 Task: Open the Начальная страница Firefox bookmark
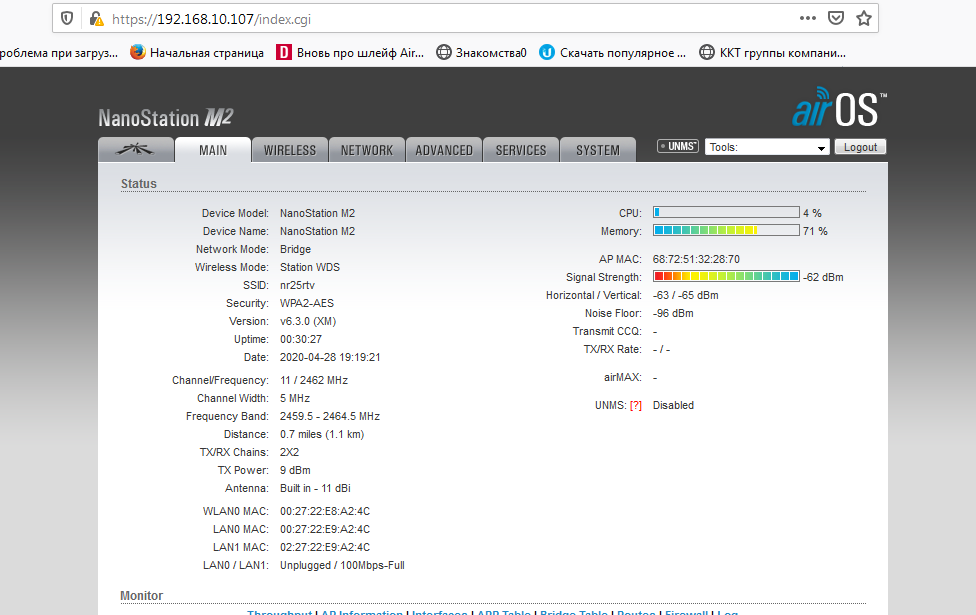tap(197, 53)
